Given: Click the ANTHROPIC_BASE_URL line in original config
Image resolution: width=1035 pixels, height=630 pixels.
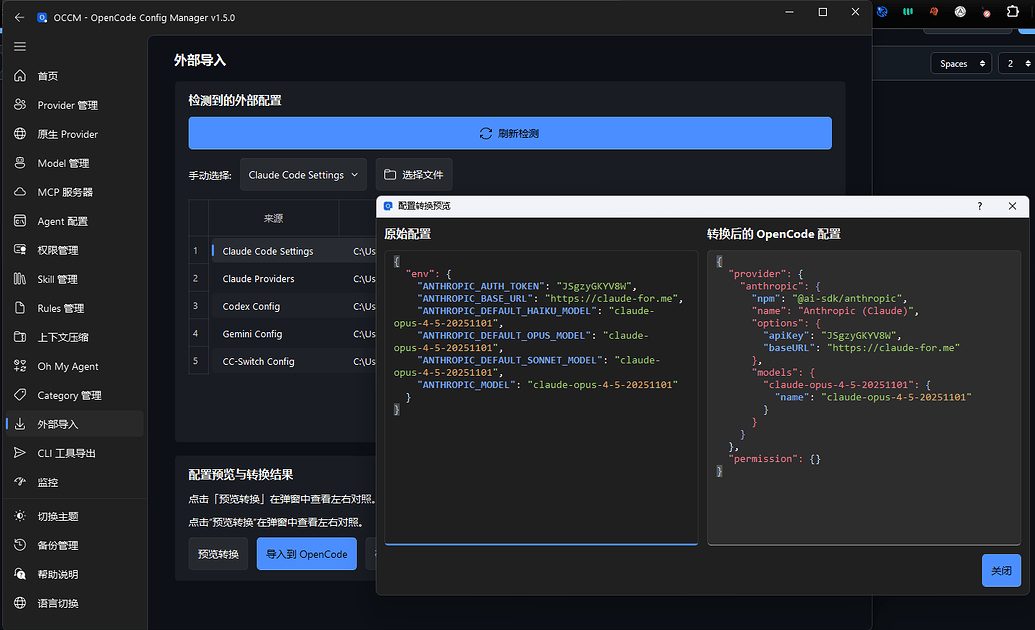Looking at the screenshot, I should pos(550,298).
